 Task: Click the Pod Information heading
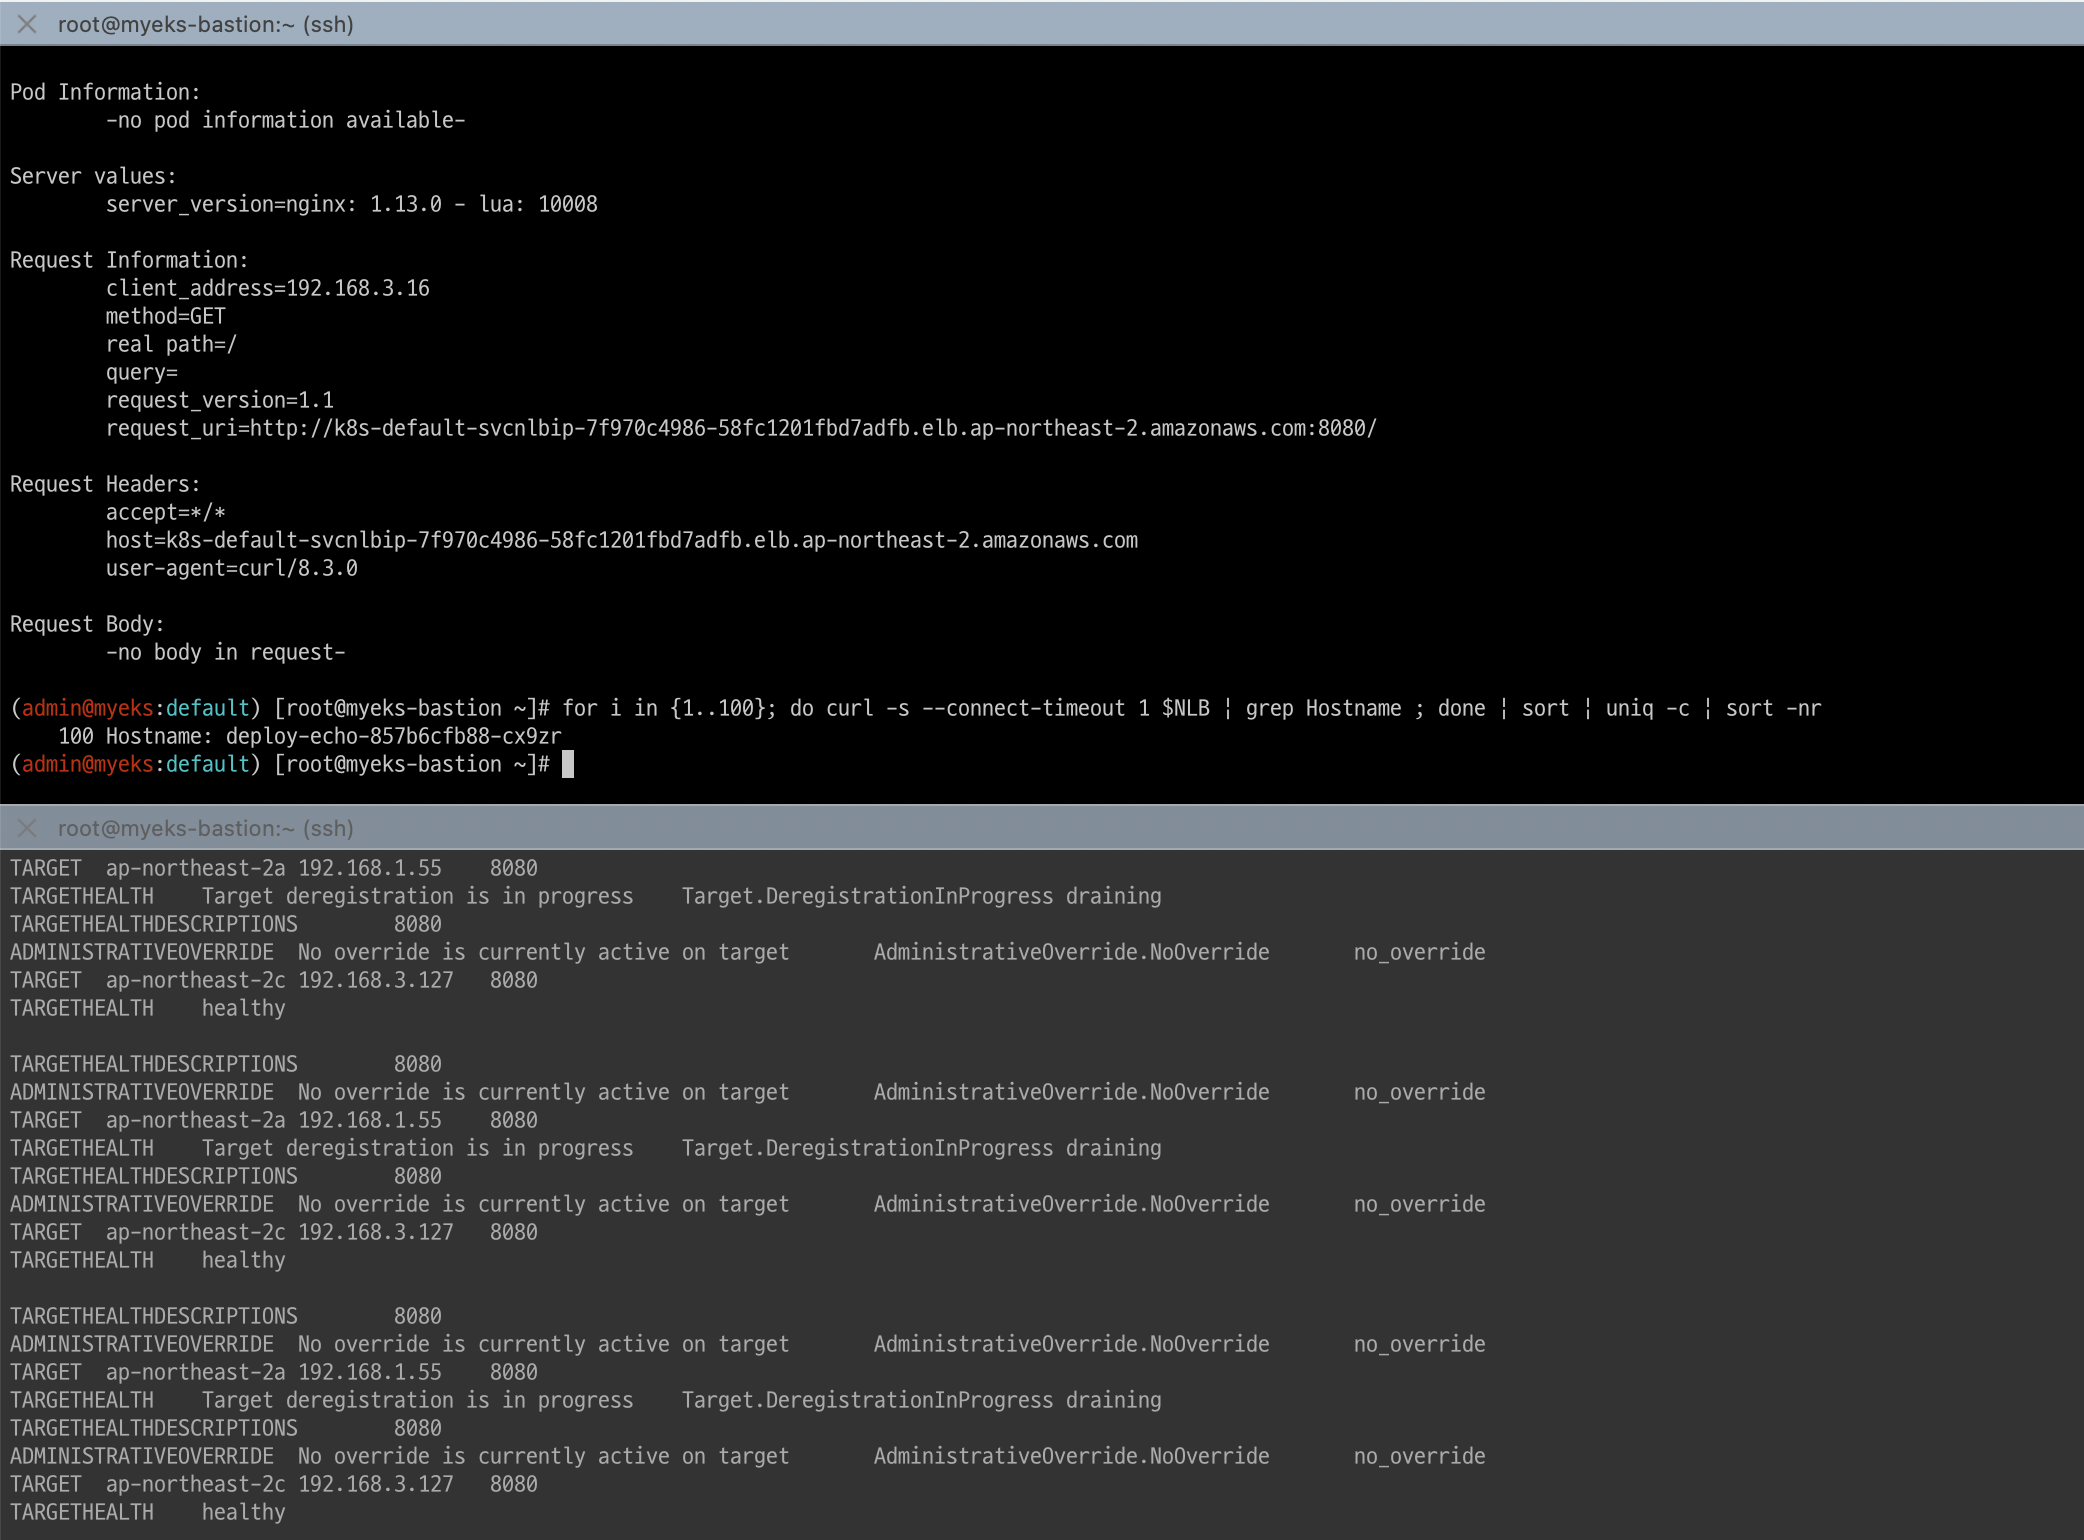point(105,92)
